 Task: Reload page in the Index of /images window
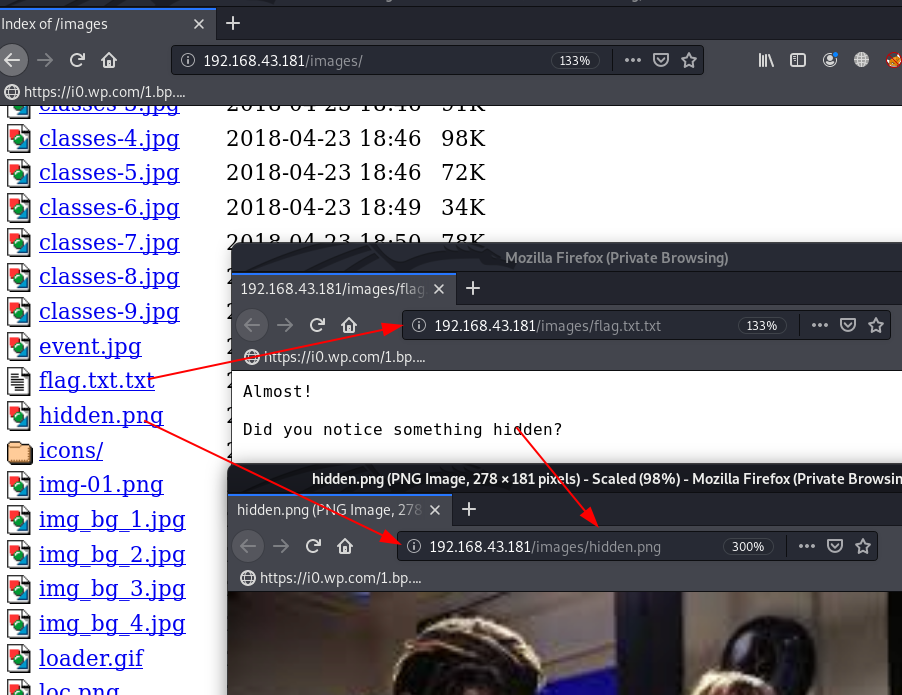tap(77, 60)
